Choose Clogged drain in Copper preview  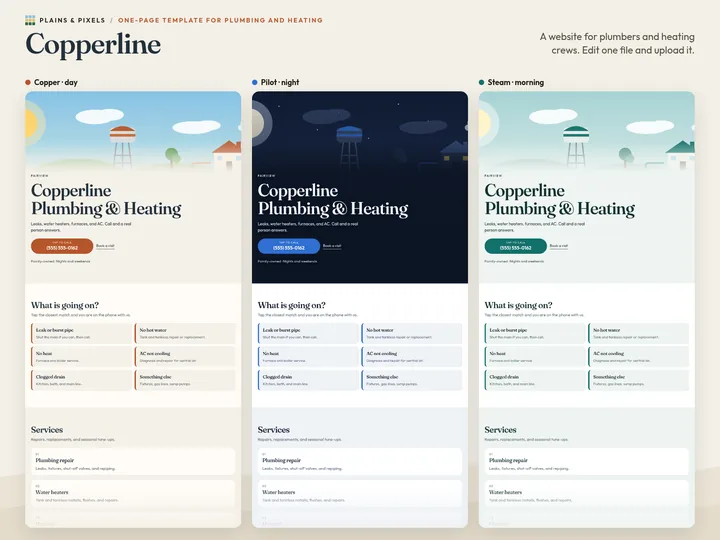click(81, 380)
